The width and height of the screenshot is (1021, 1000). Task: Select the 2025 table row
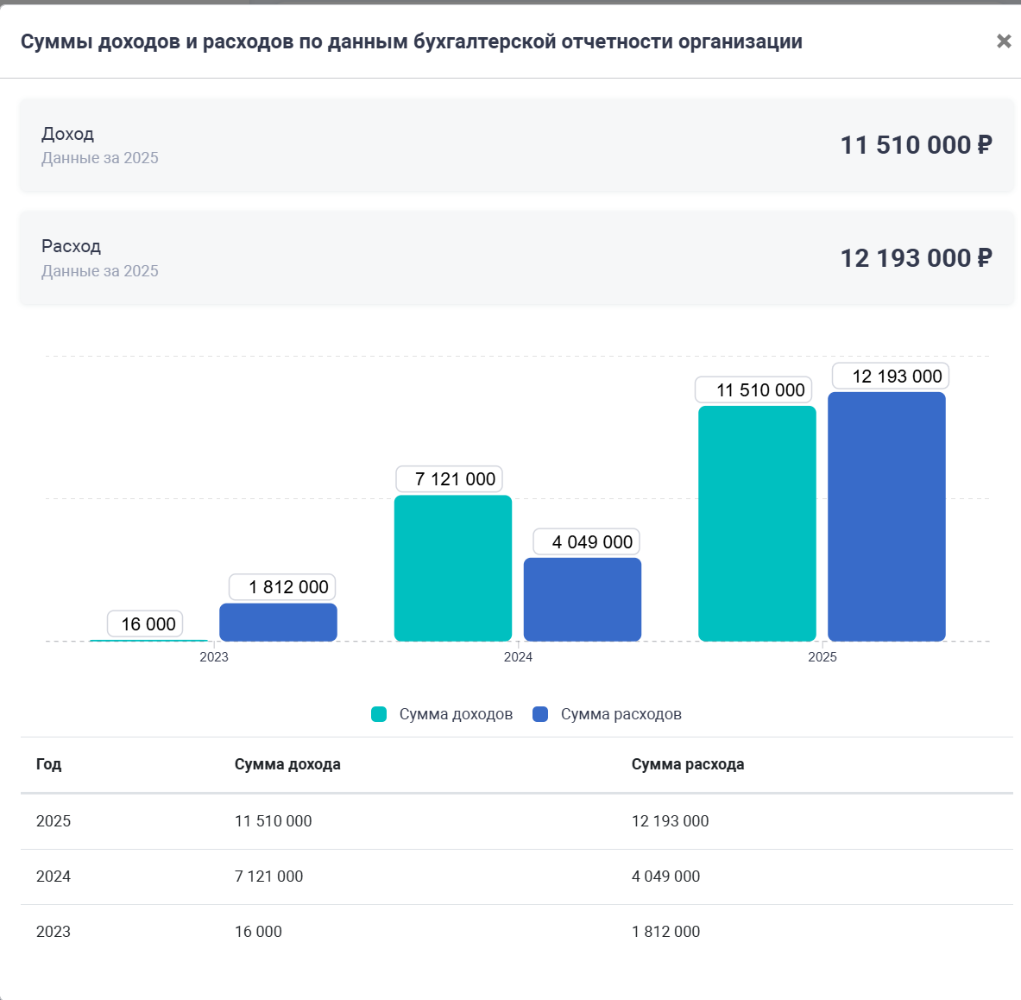516,821
